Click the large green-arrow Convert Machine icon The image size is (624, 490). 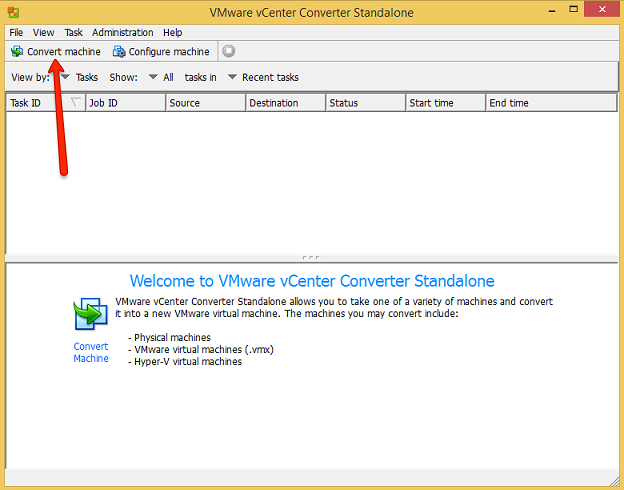pos(91,314)
